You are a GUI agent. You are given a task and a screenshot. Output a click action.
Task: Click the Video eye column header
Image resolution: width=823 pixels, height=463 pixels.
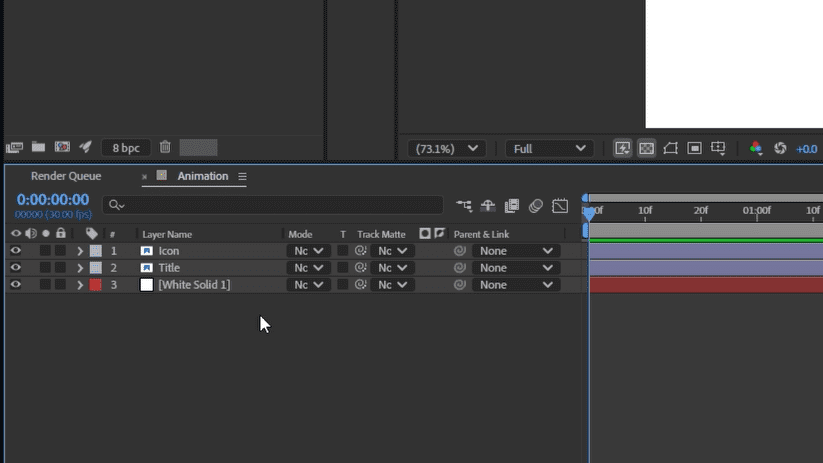(x=16, y=234)
